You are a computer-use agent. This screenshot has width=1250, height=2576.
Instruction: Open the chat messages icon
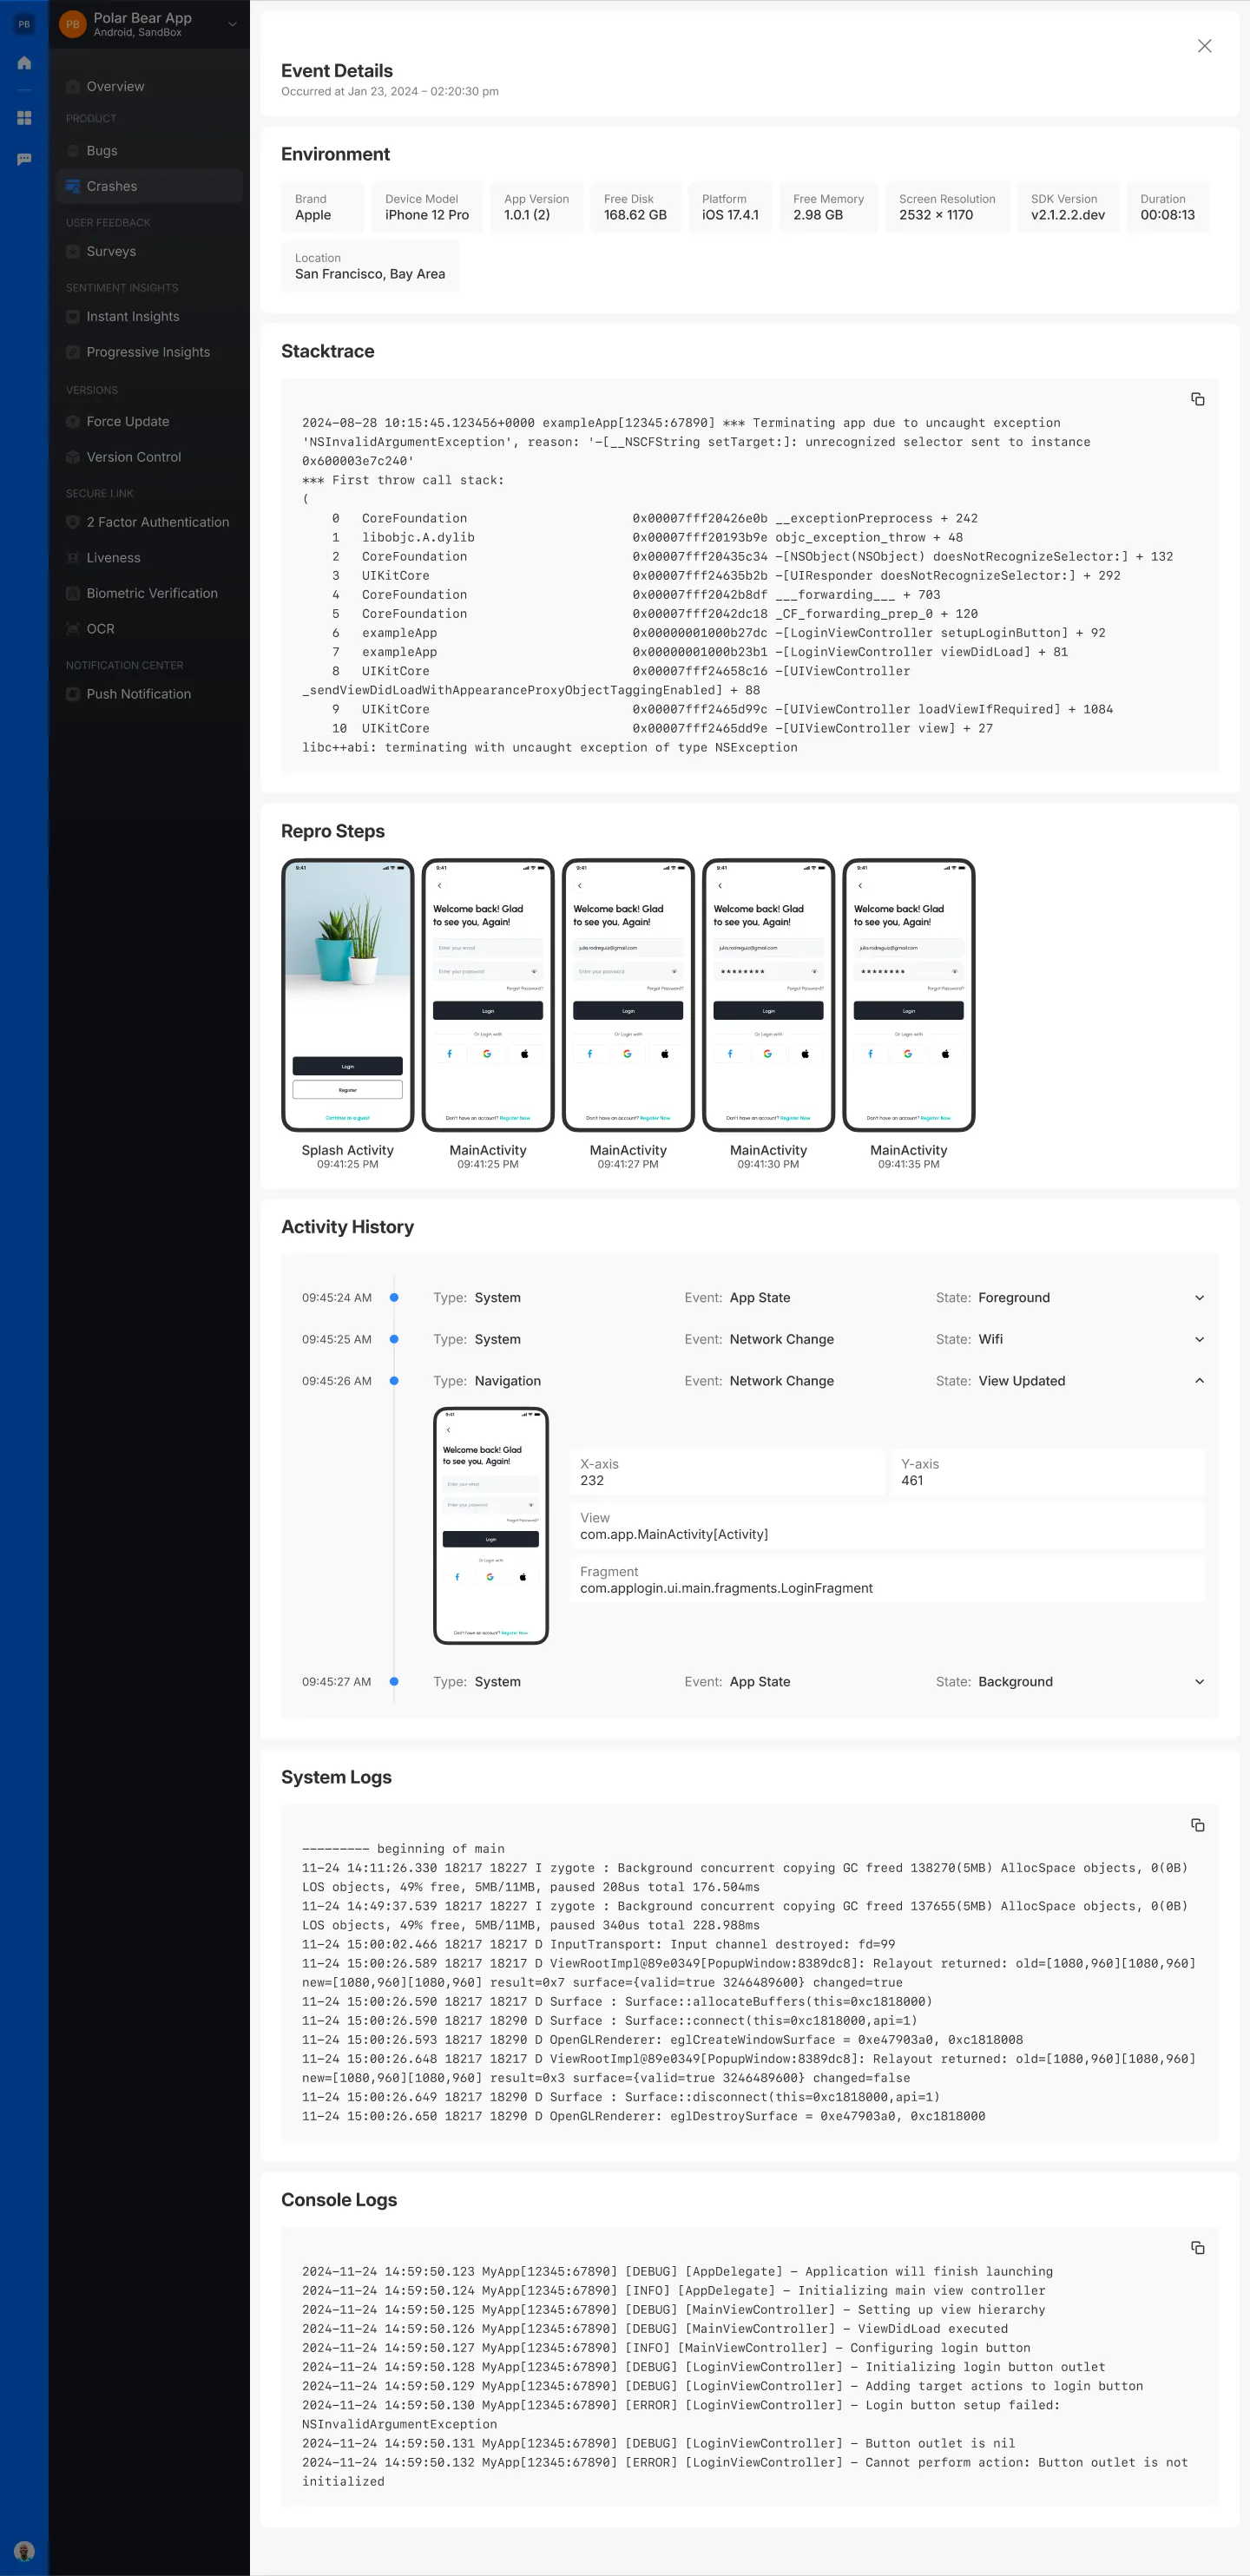point(24,159)
